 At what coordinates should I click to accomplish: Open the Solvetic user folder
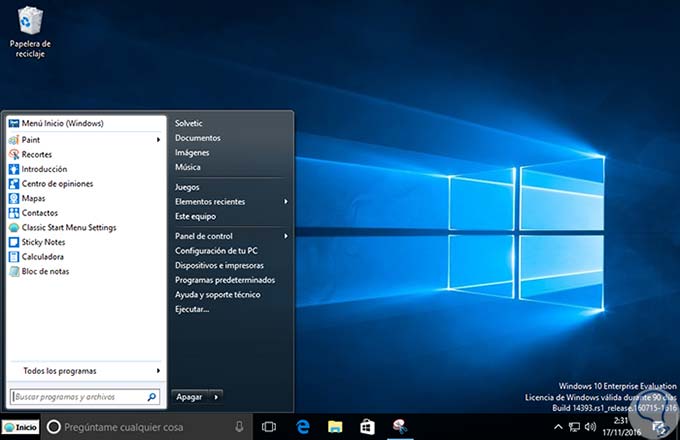click(189, 123)
